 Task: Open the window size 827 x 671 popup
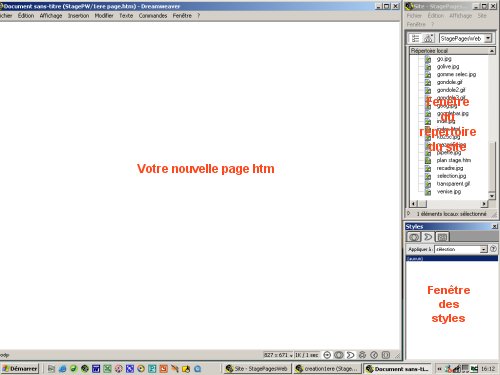(x=278, y=355)
